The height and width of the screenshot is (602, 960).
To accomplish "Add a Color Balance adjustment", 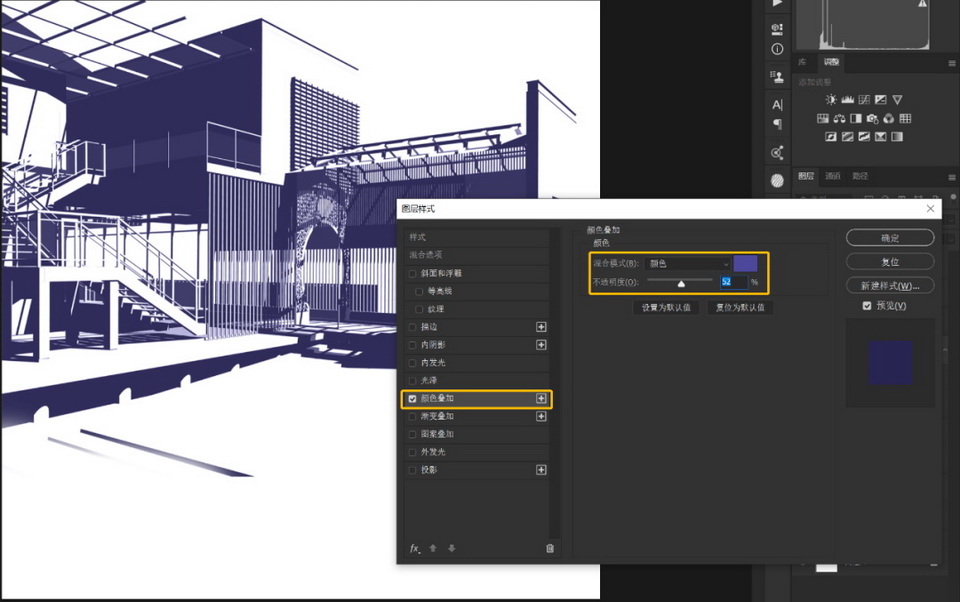I will tap(840, 119).
